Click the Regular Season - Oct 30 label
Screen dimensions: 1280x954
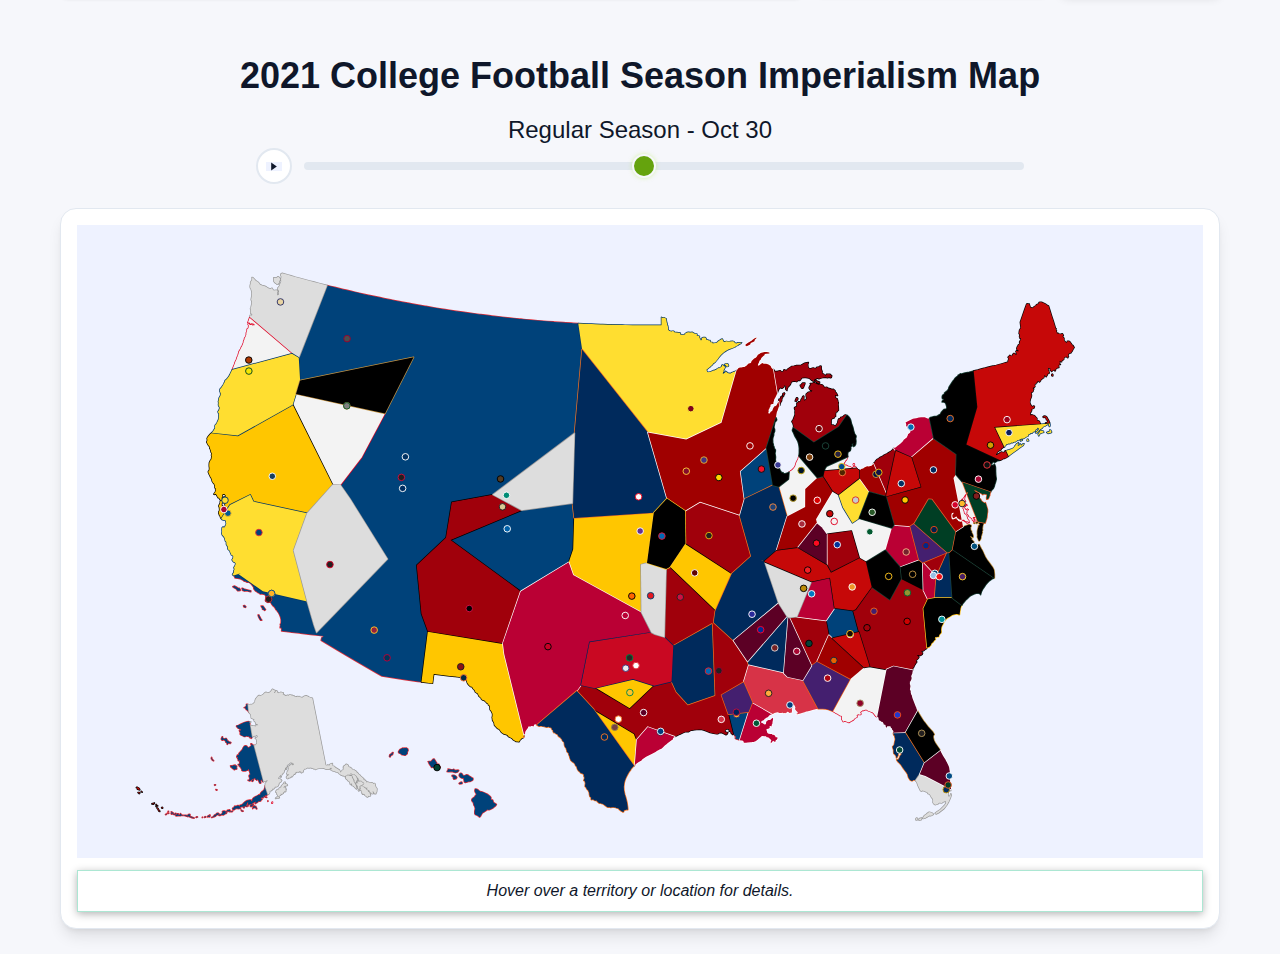(x=639, y=130)
